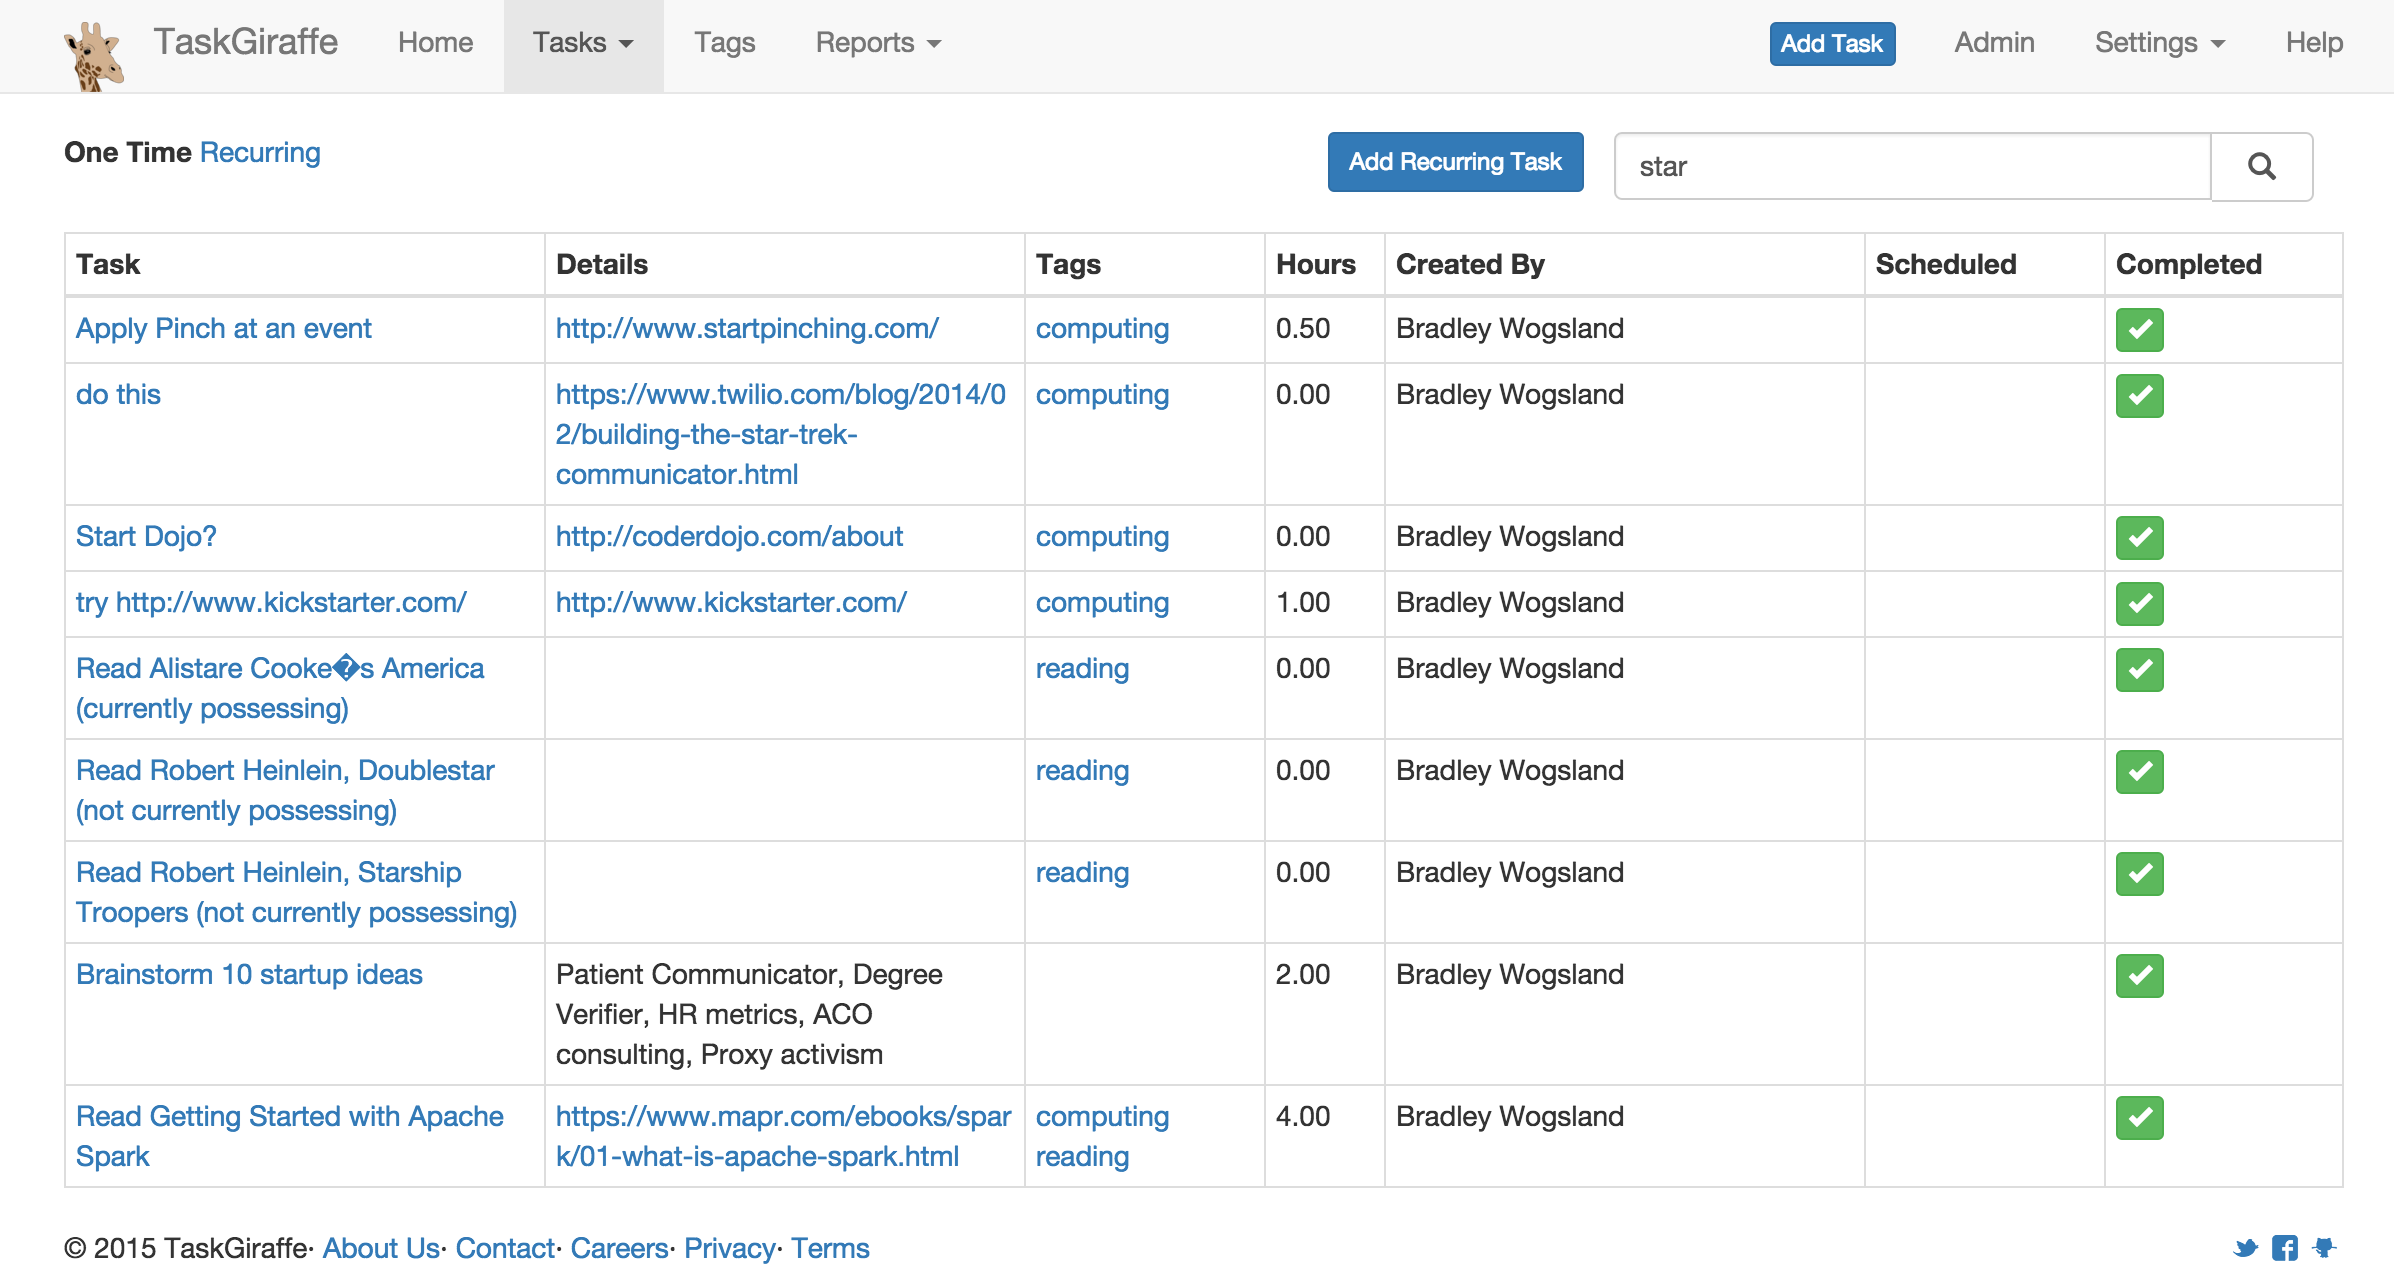Toggle completed check for do this task
Screen dimensions: 2394x1288
point(2139,395)
